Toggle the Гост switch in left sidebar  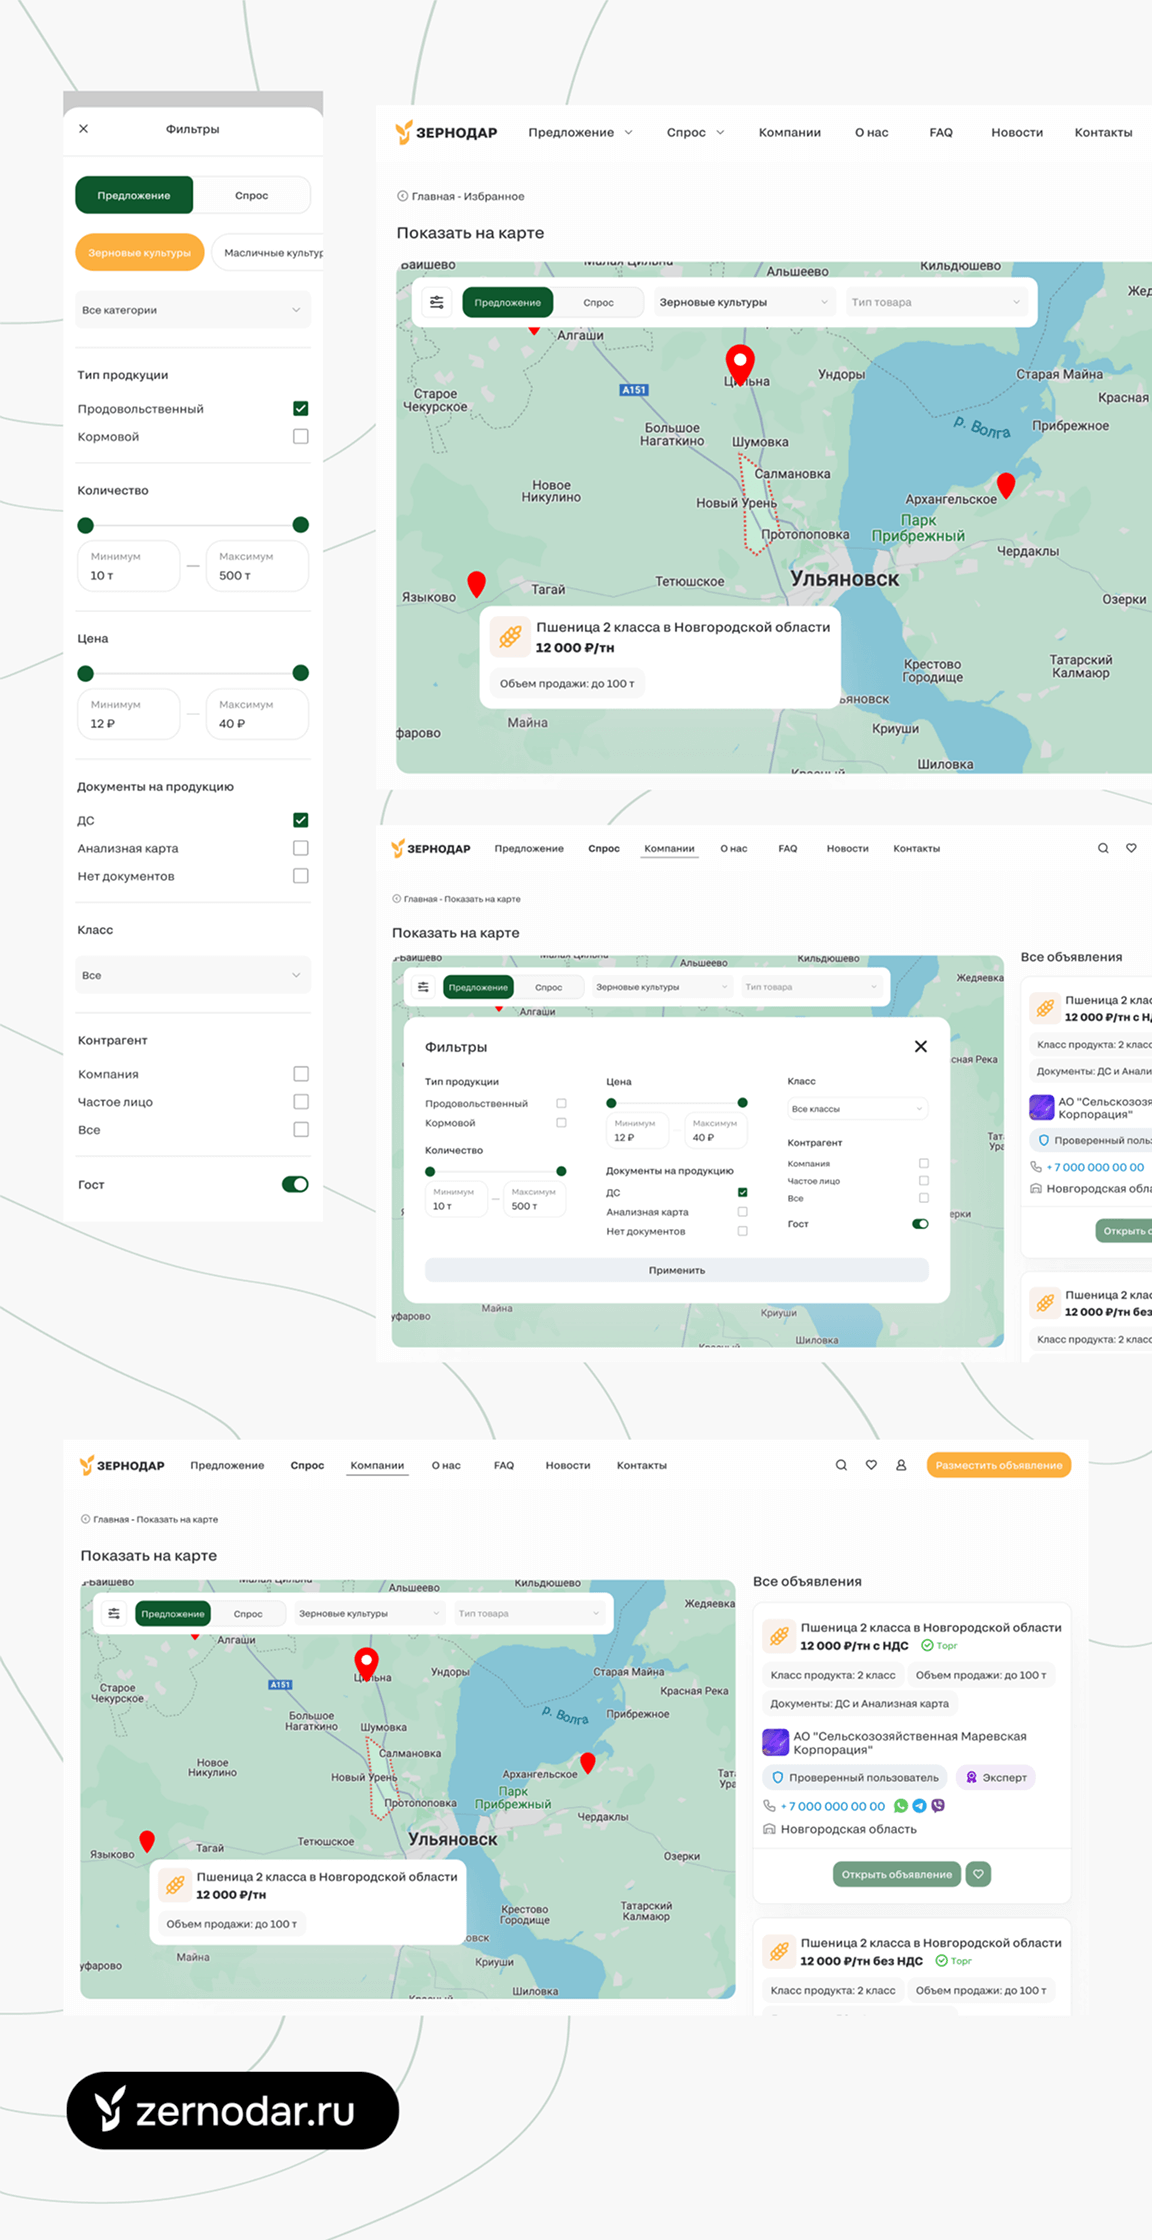point(295,1184)
